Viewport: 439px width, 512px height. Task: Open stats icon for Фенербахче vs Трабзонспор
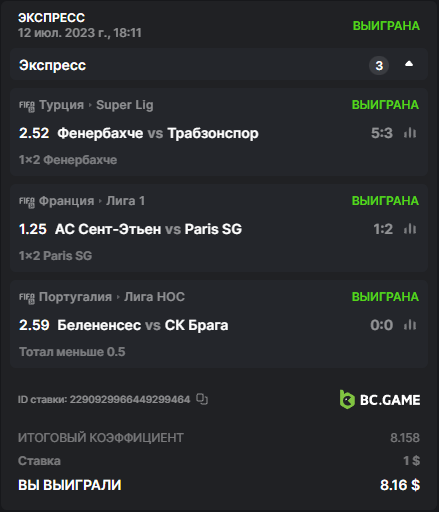[410, 133]
